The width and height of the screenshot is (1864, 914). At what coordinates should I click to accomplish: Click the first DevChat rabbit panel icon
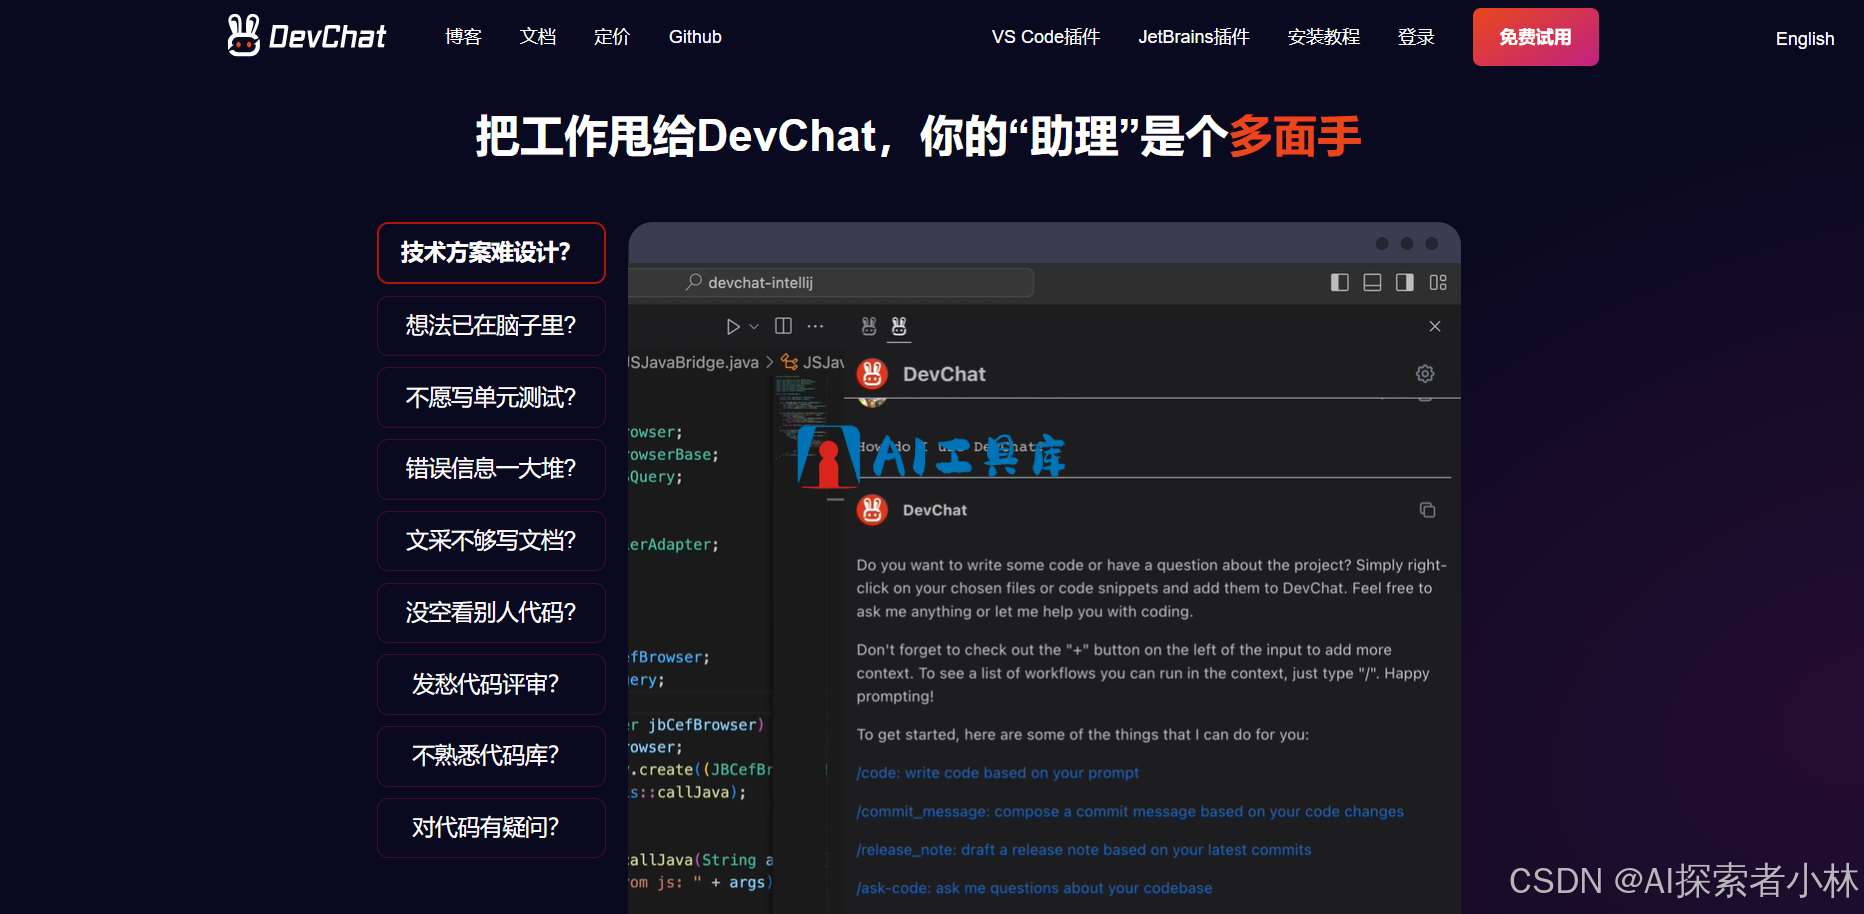[869, 326]
